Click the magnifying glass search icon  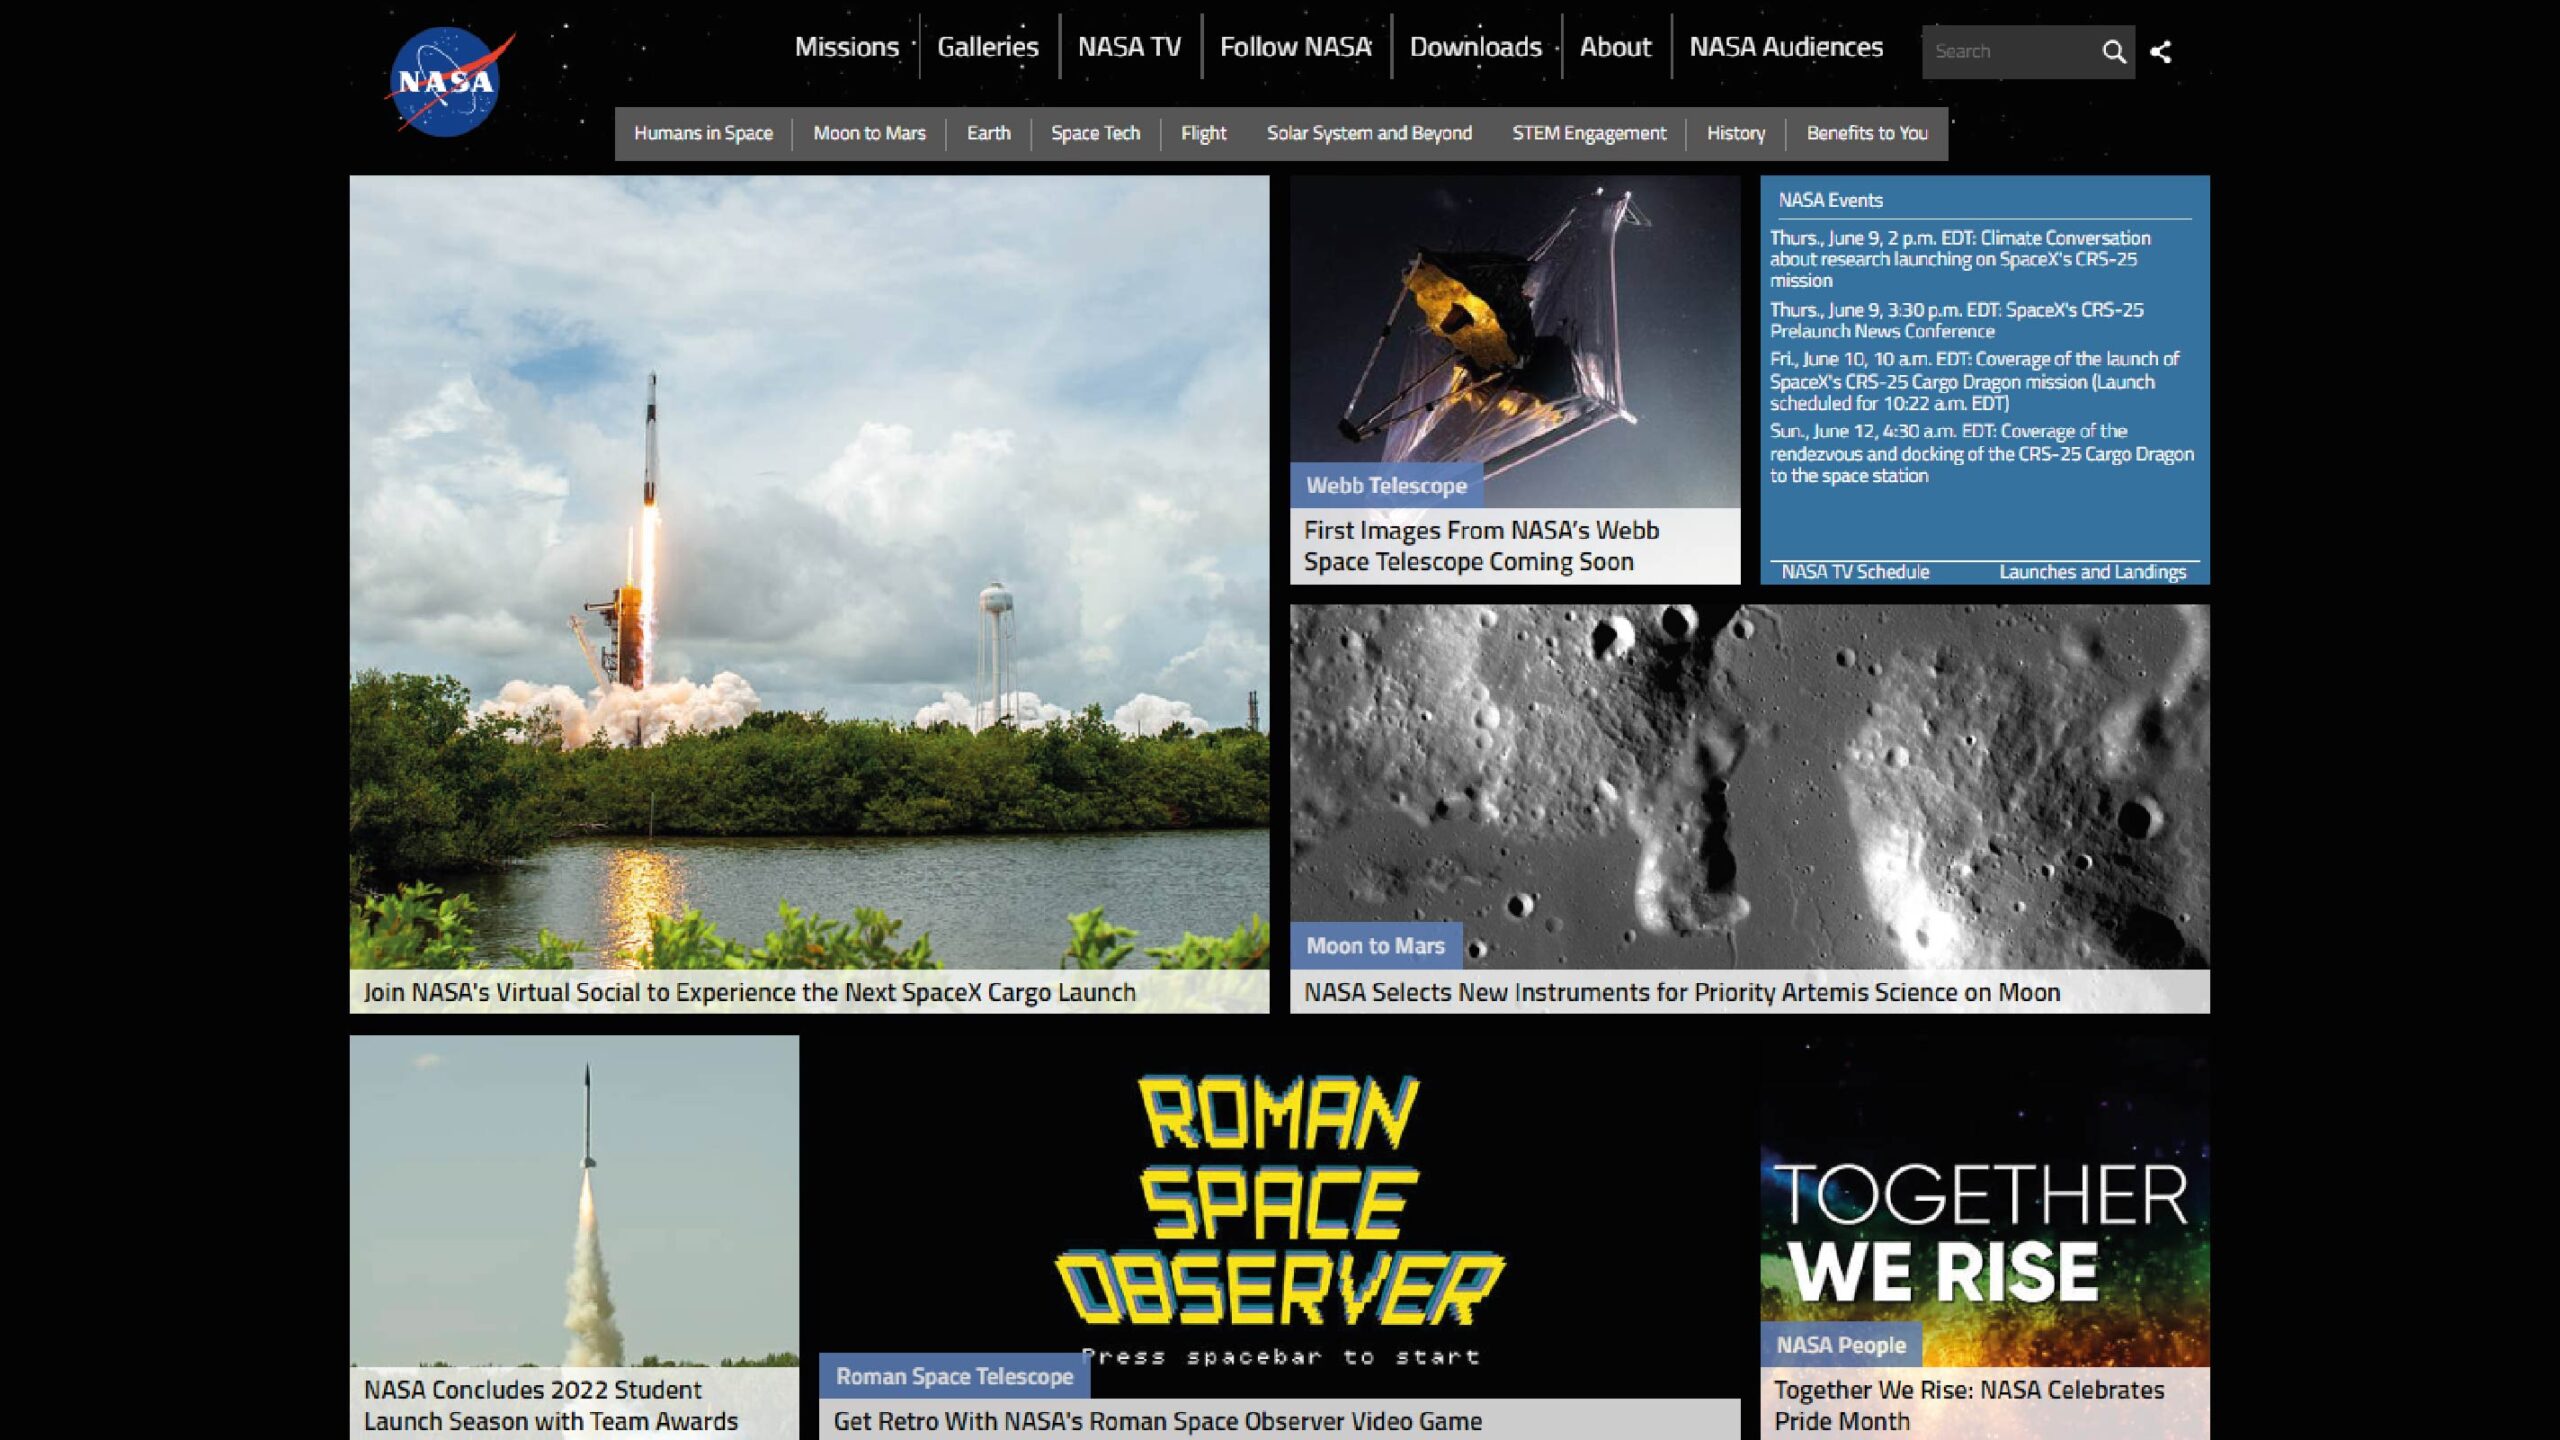(2113, 52)
